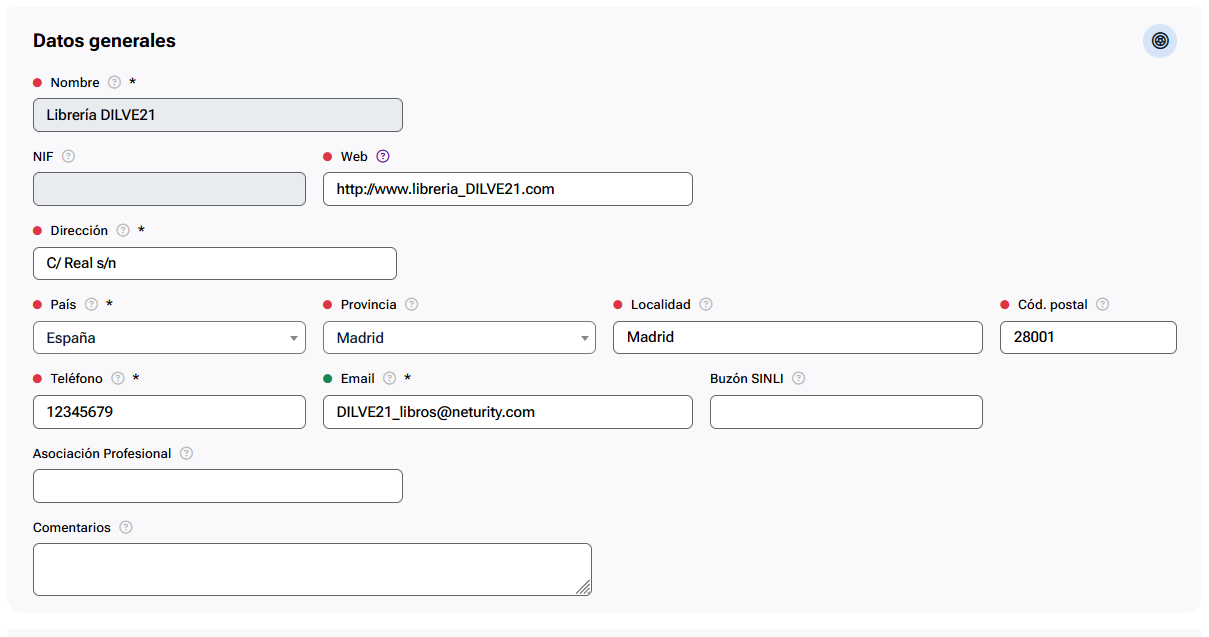This screenshot has width=1209, height=637.
Task: Click the help icon next to Provincia
Action: pos(411,305)
